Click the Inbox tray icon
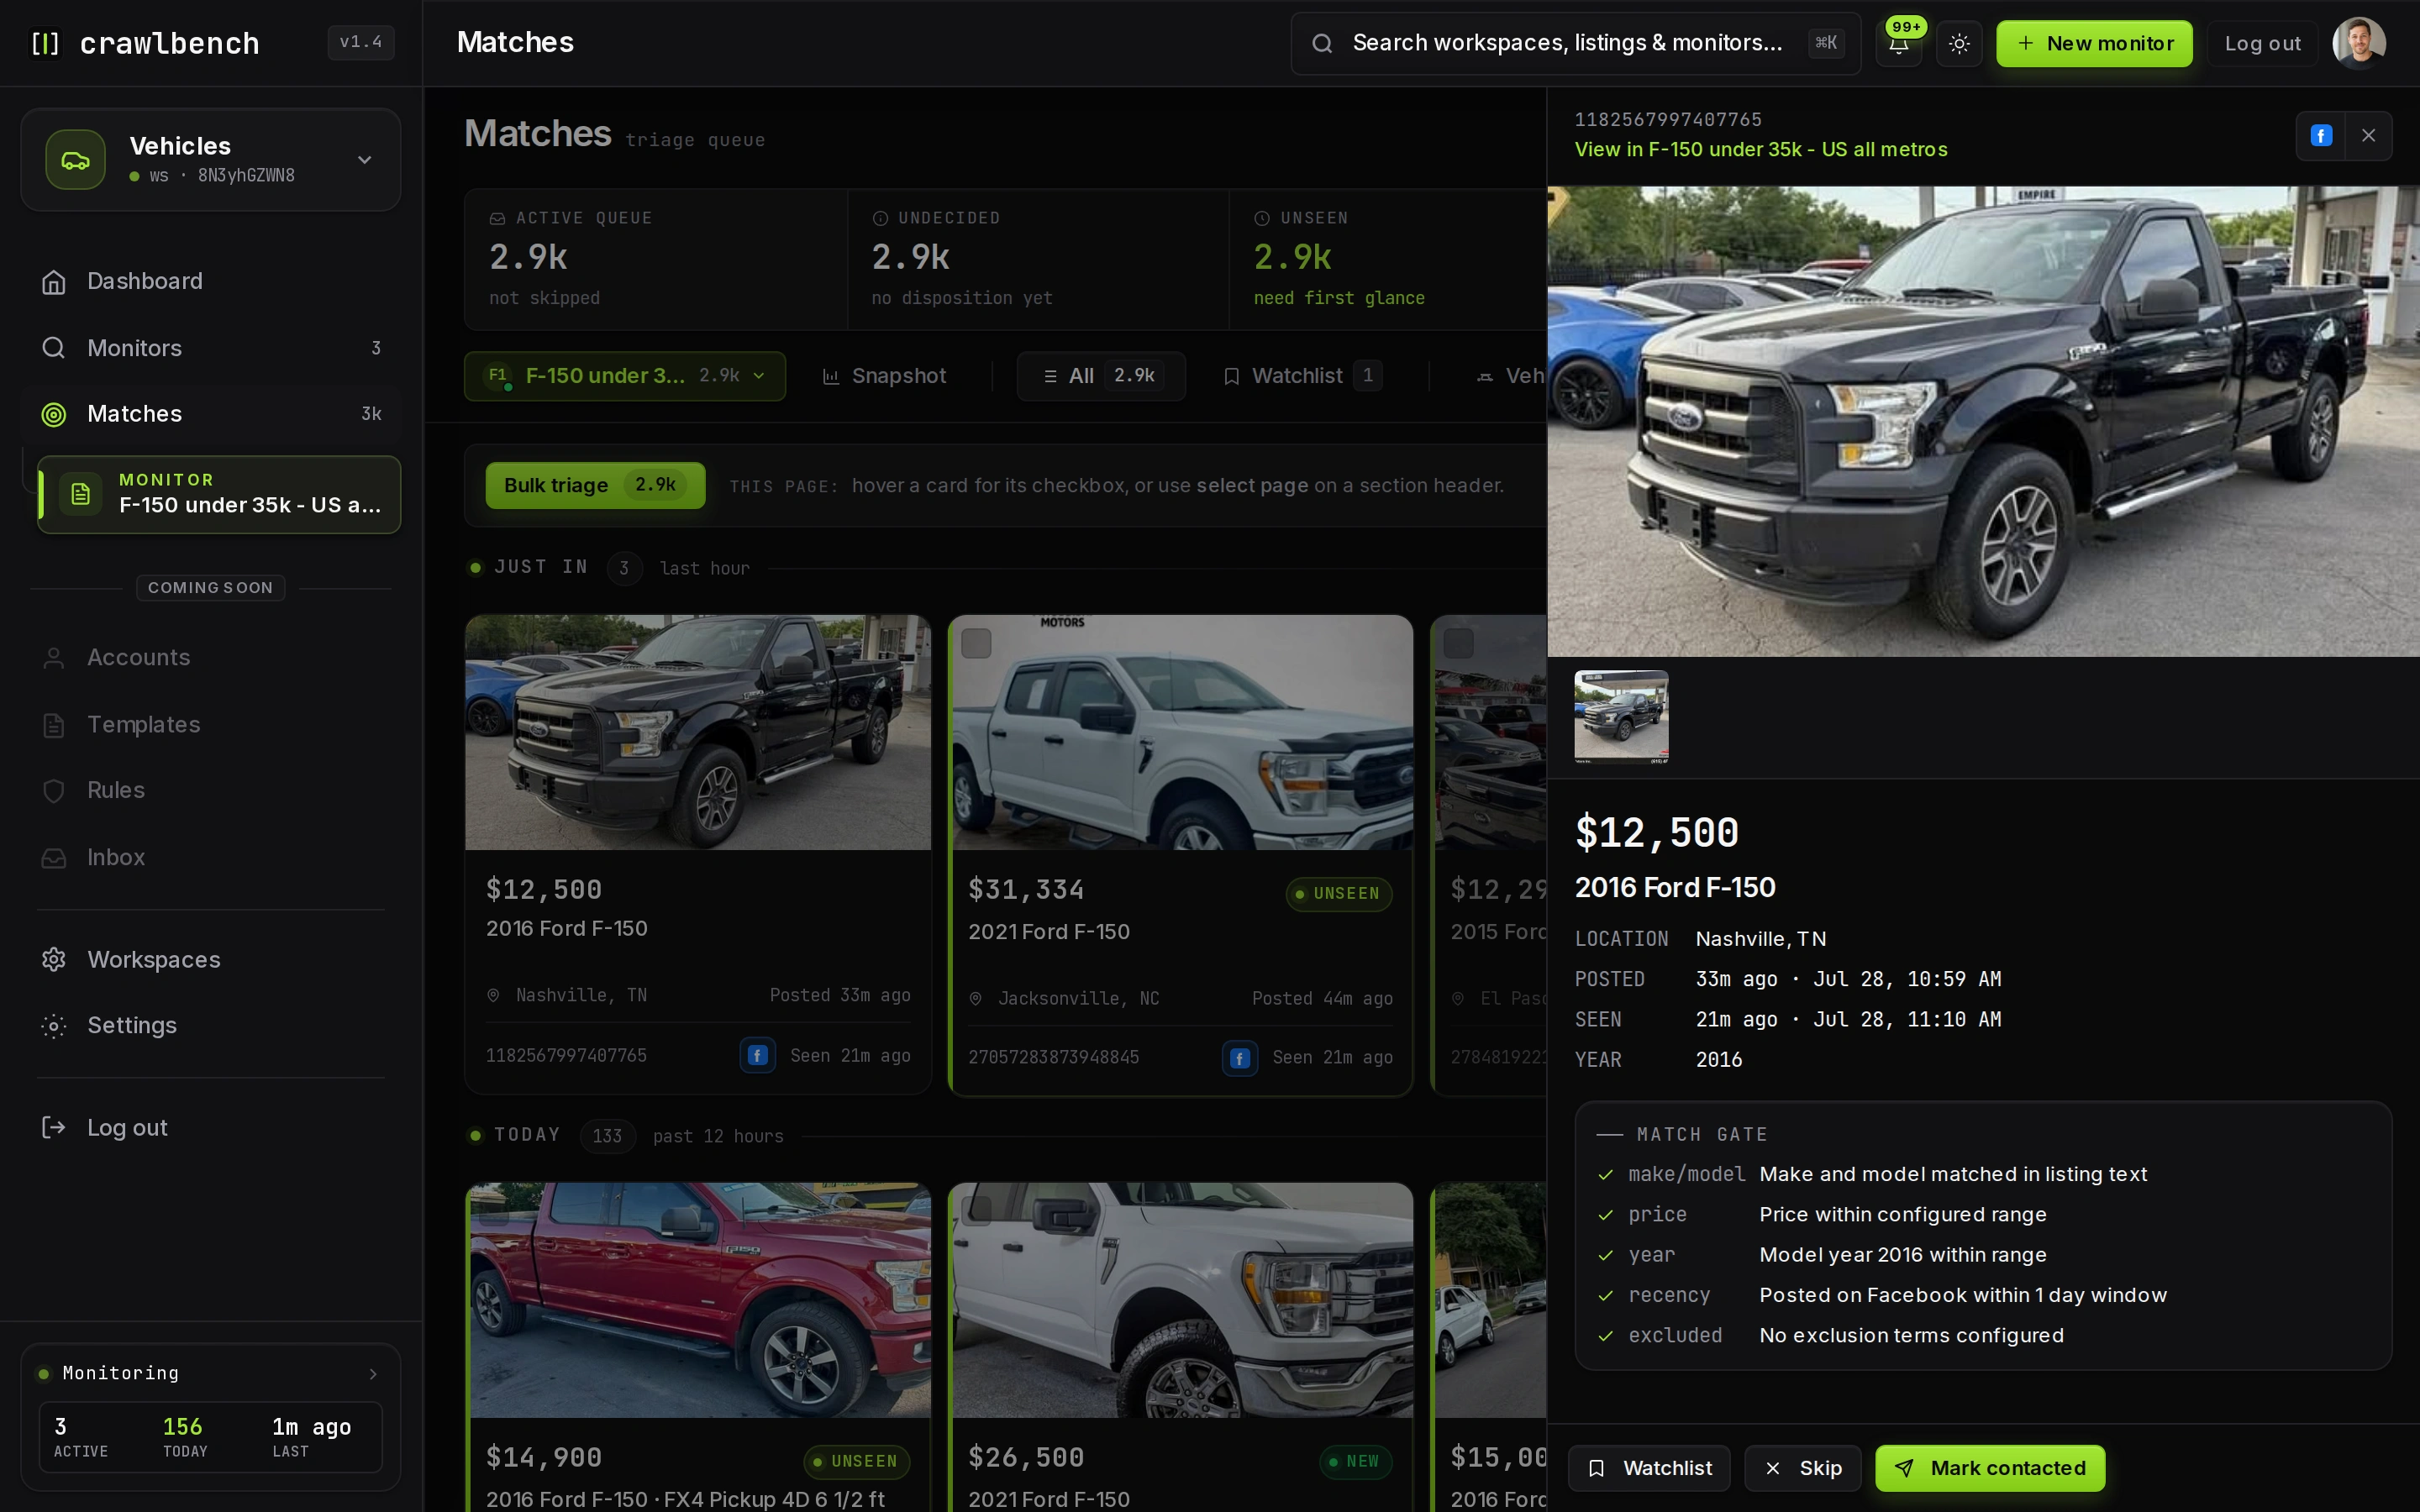The width and height of the screenshot is (2420, 1512). [54, 858]
